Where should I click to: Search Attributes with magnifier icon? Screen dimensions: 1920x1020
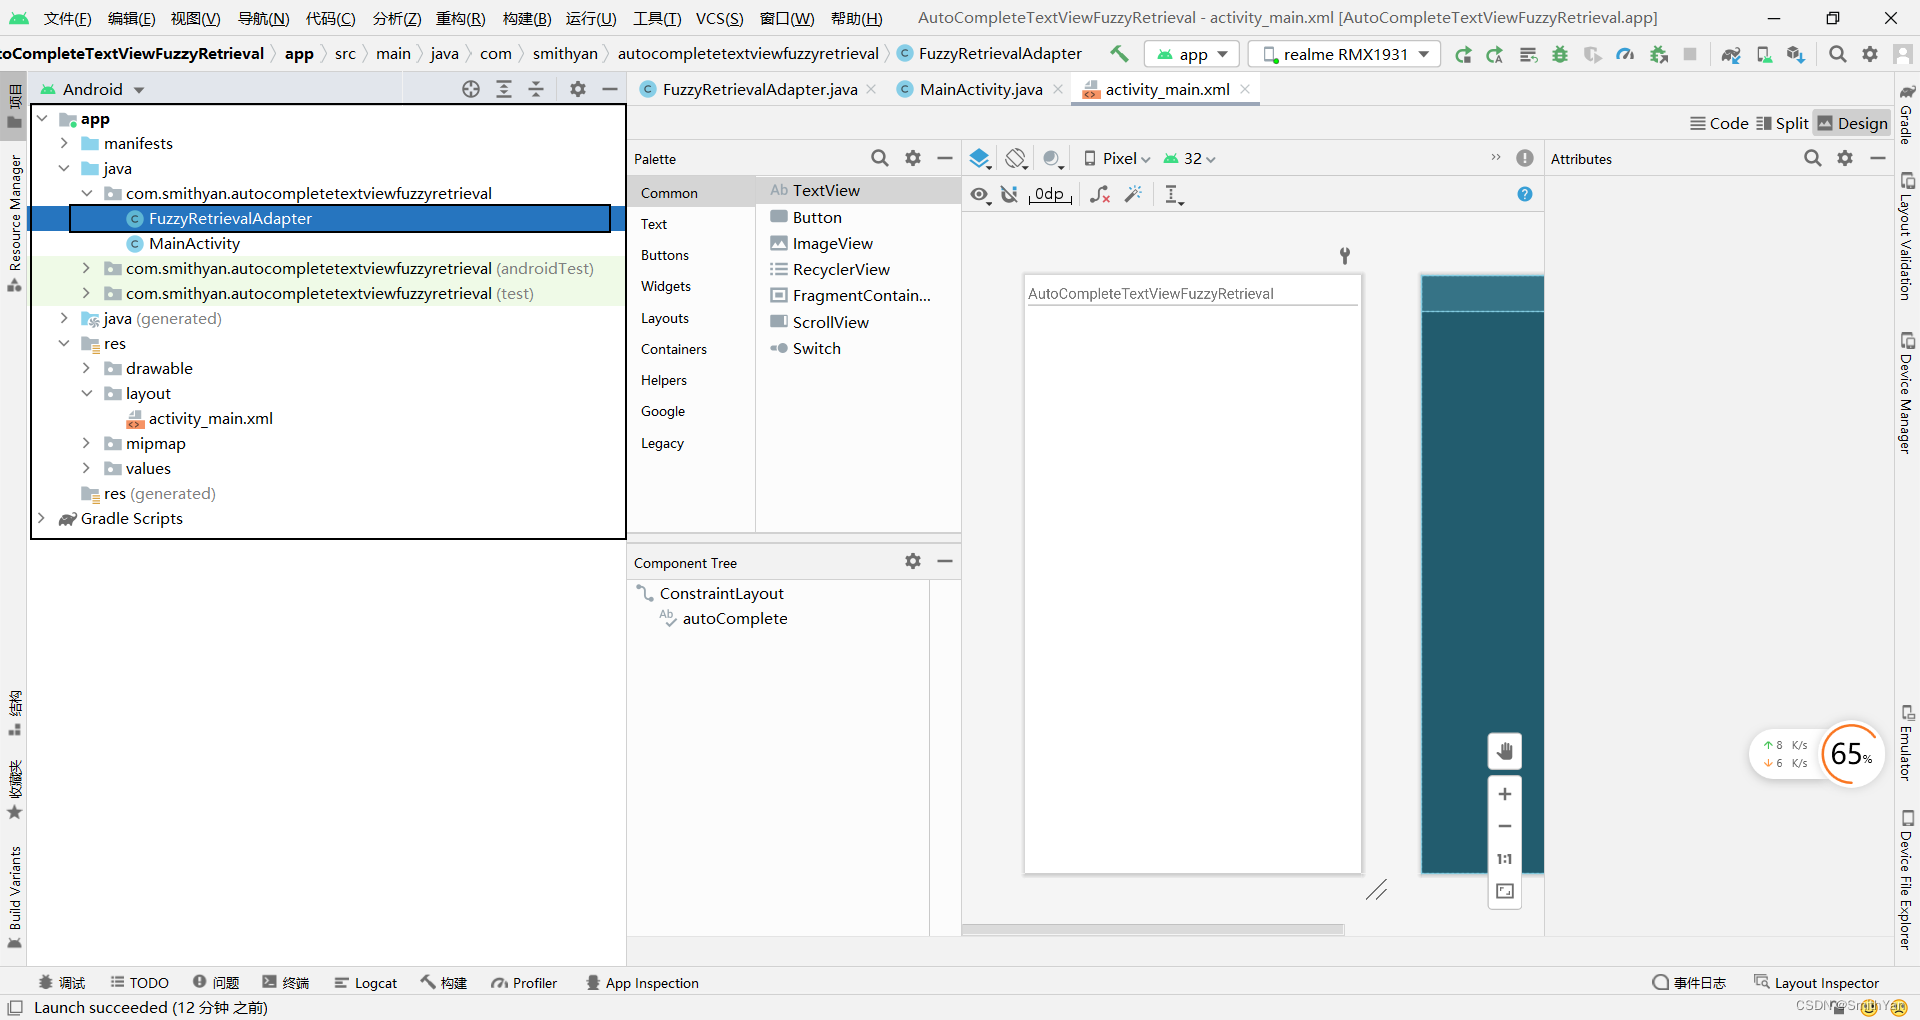[x=1812, y=158]
